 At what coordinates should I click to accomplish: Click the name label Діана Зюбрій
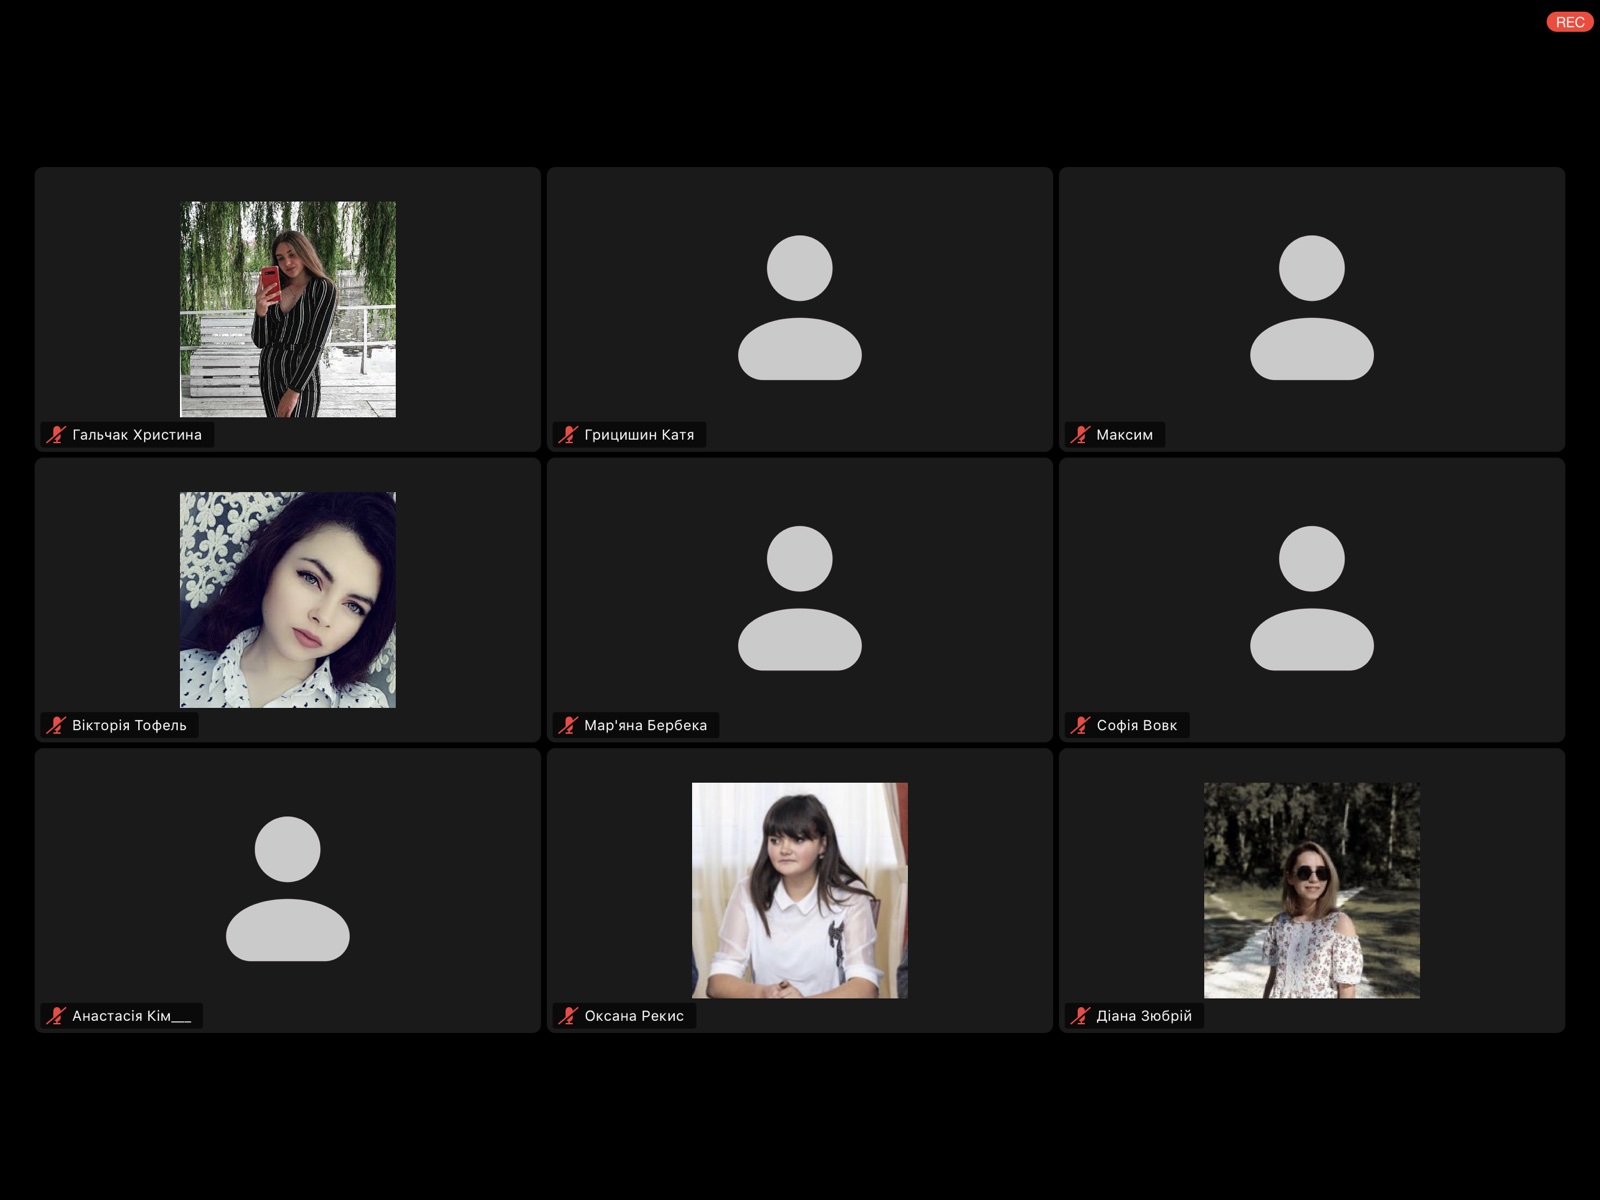[1144, 1016]
